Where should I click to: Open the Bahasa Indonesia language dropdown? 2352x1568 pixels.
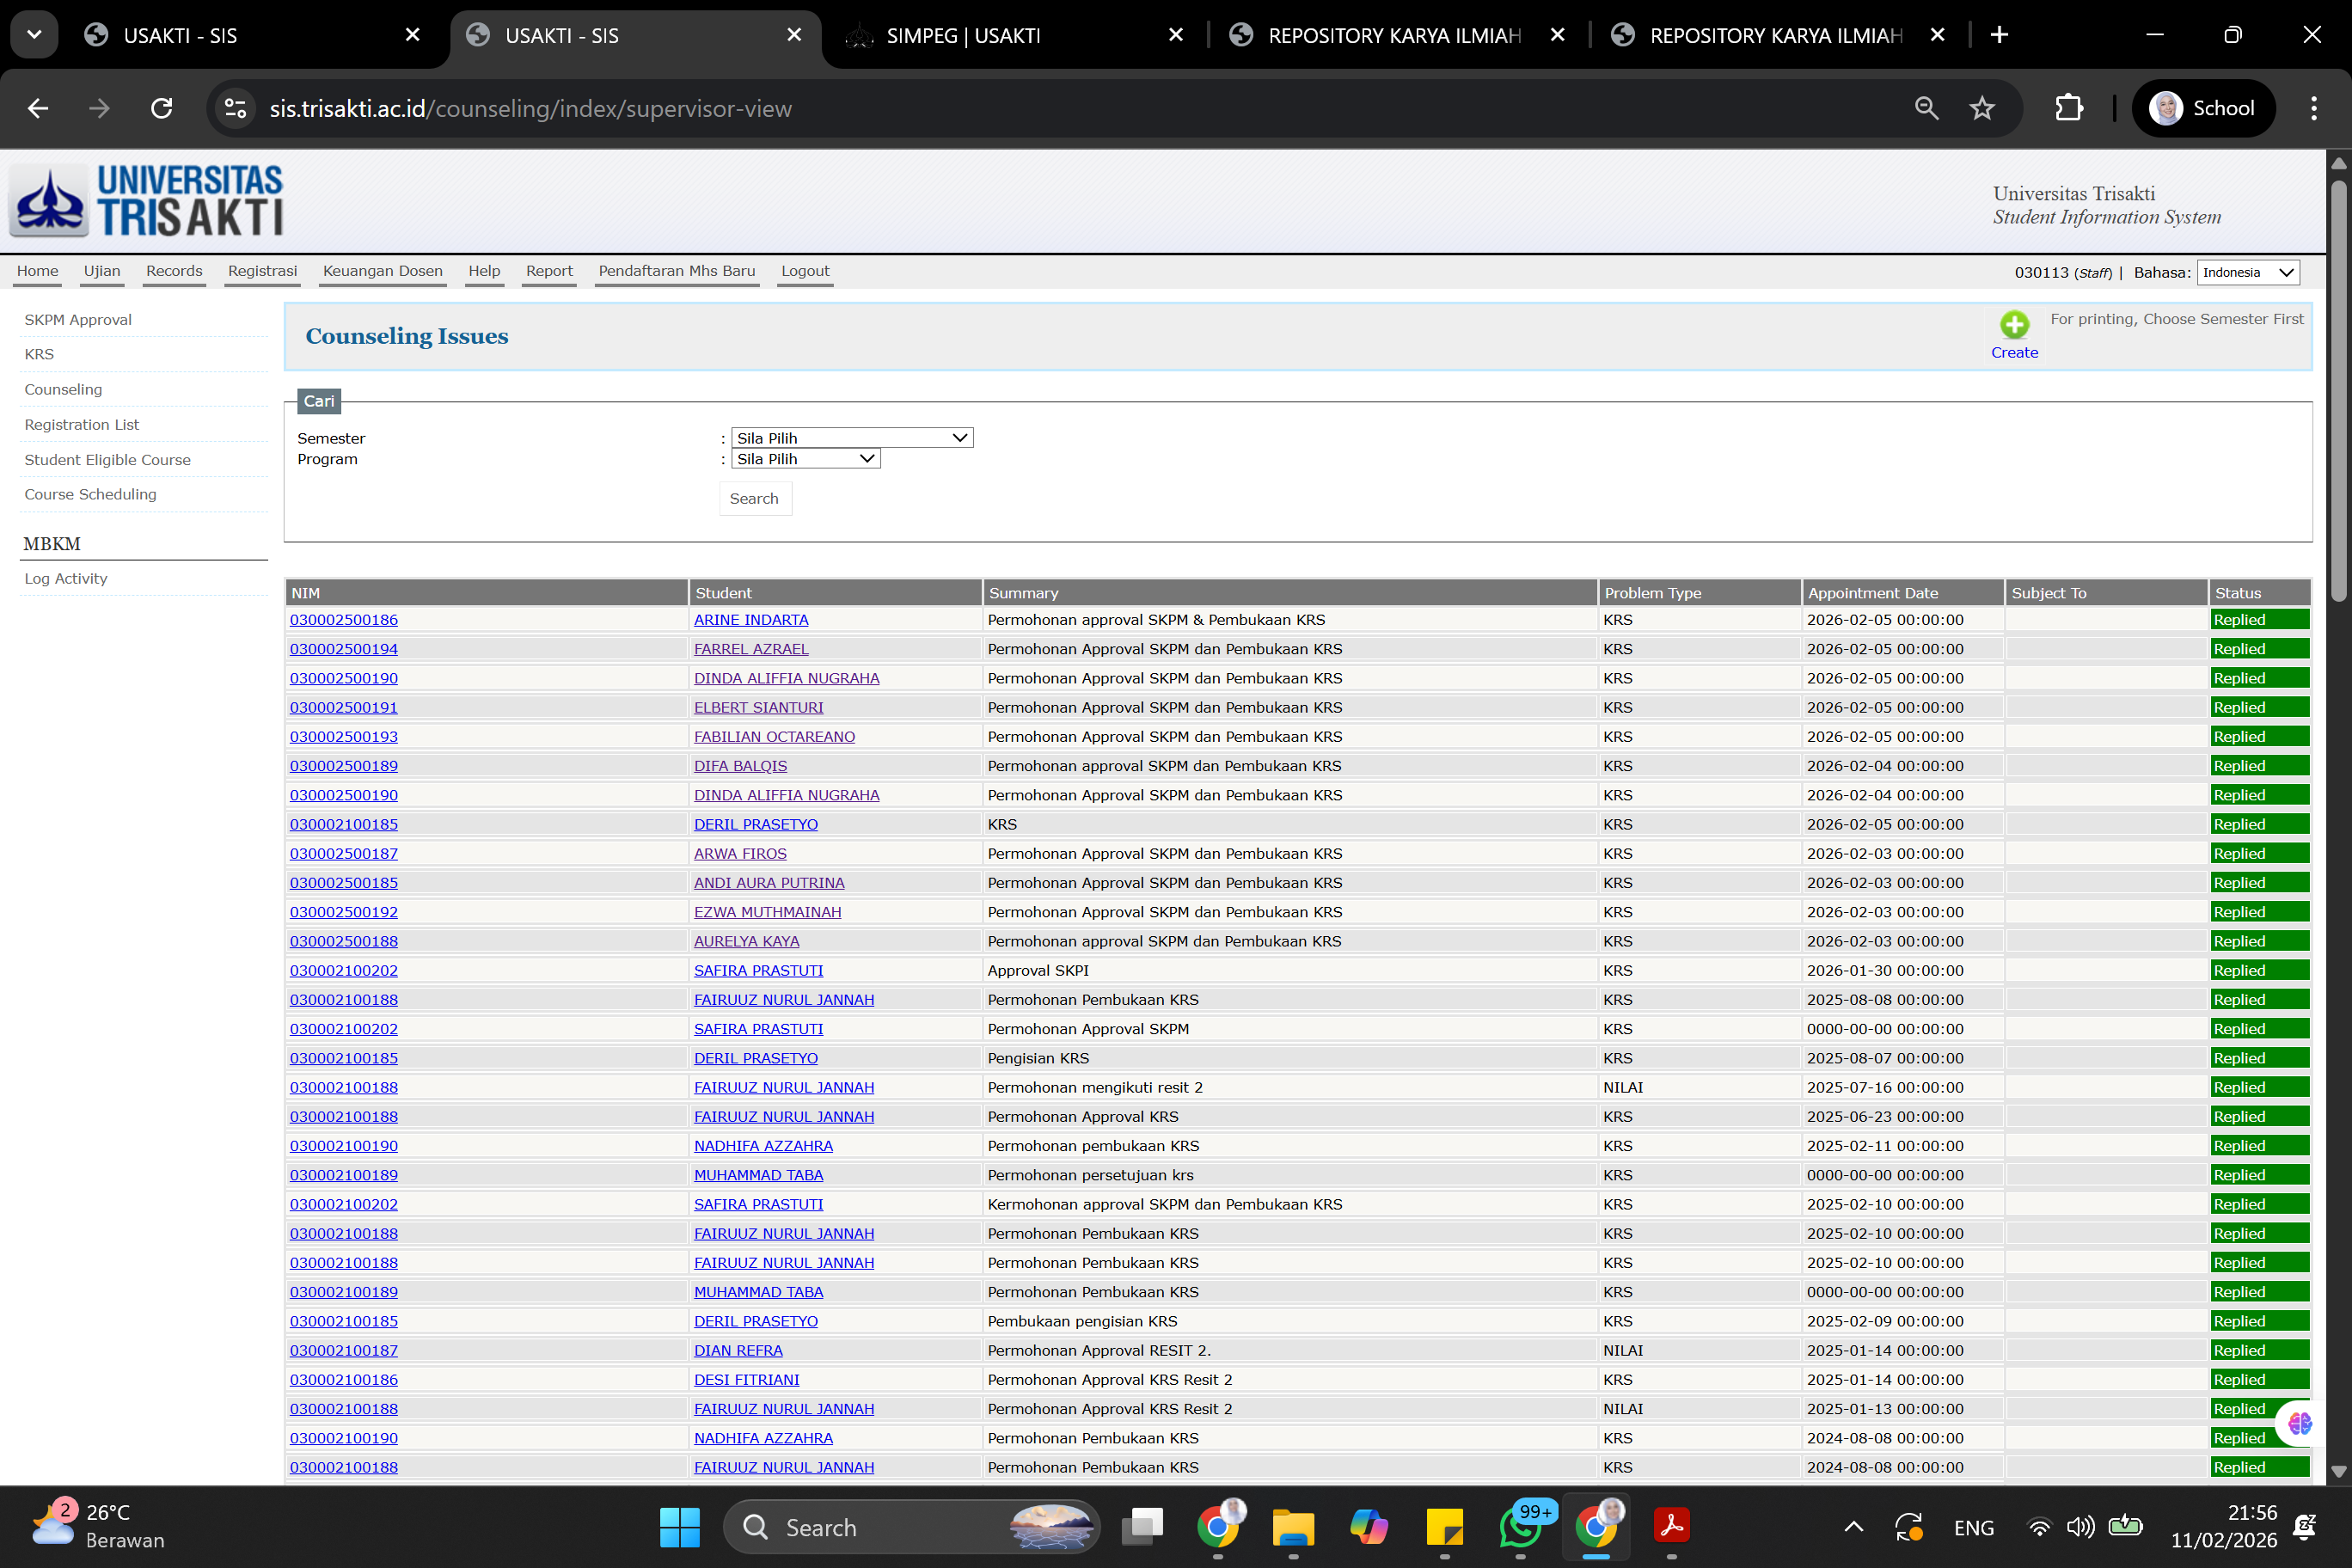pos(2247,272)
